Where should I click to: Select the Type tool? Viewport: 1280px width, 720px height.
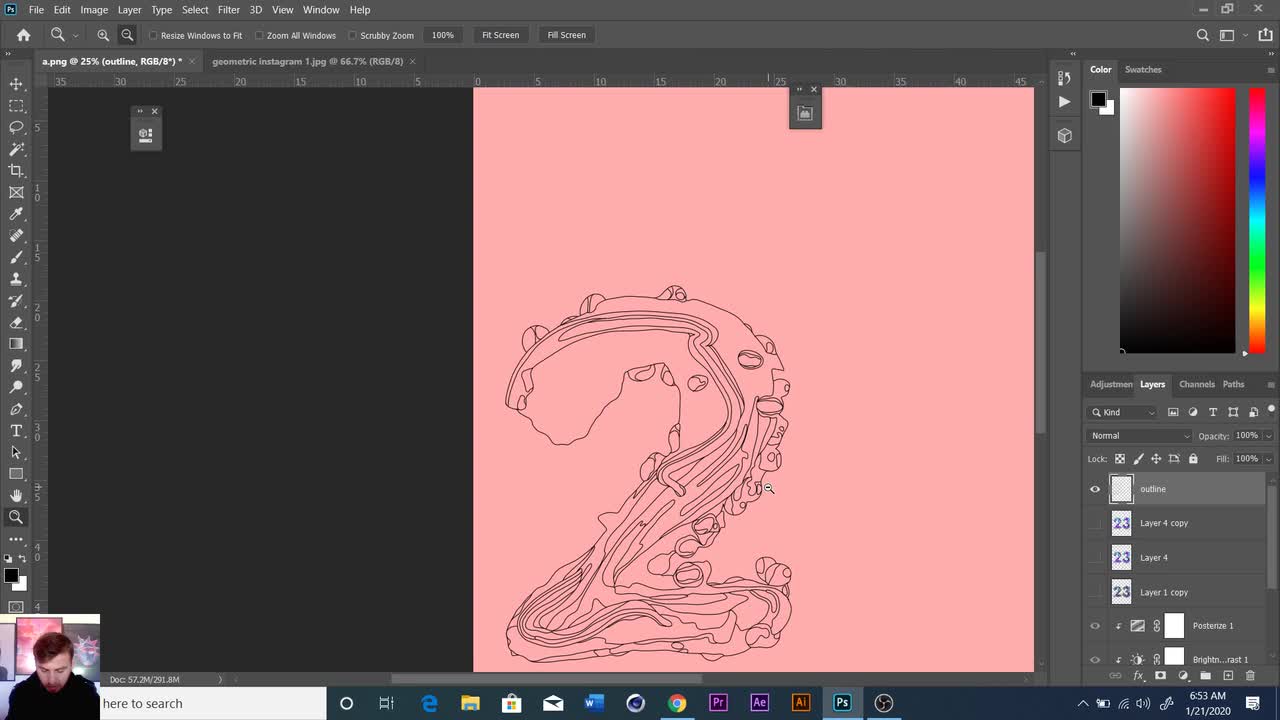pos(16,430)
